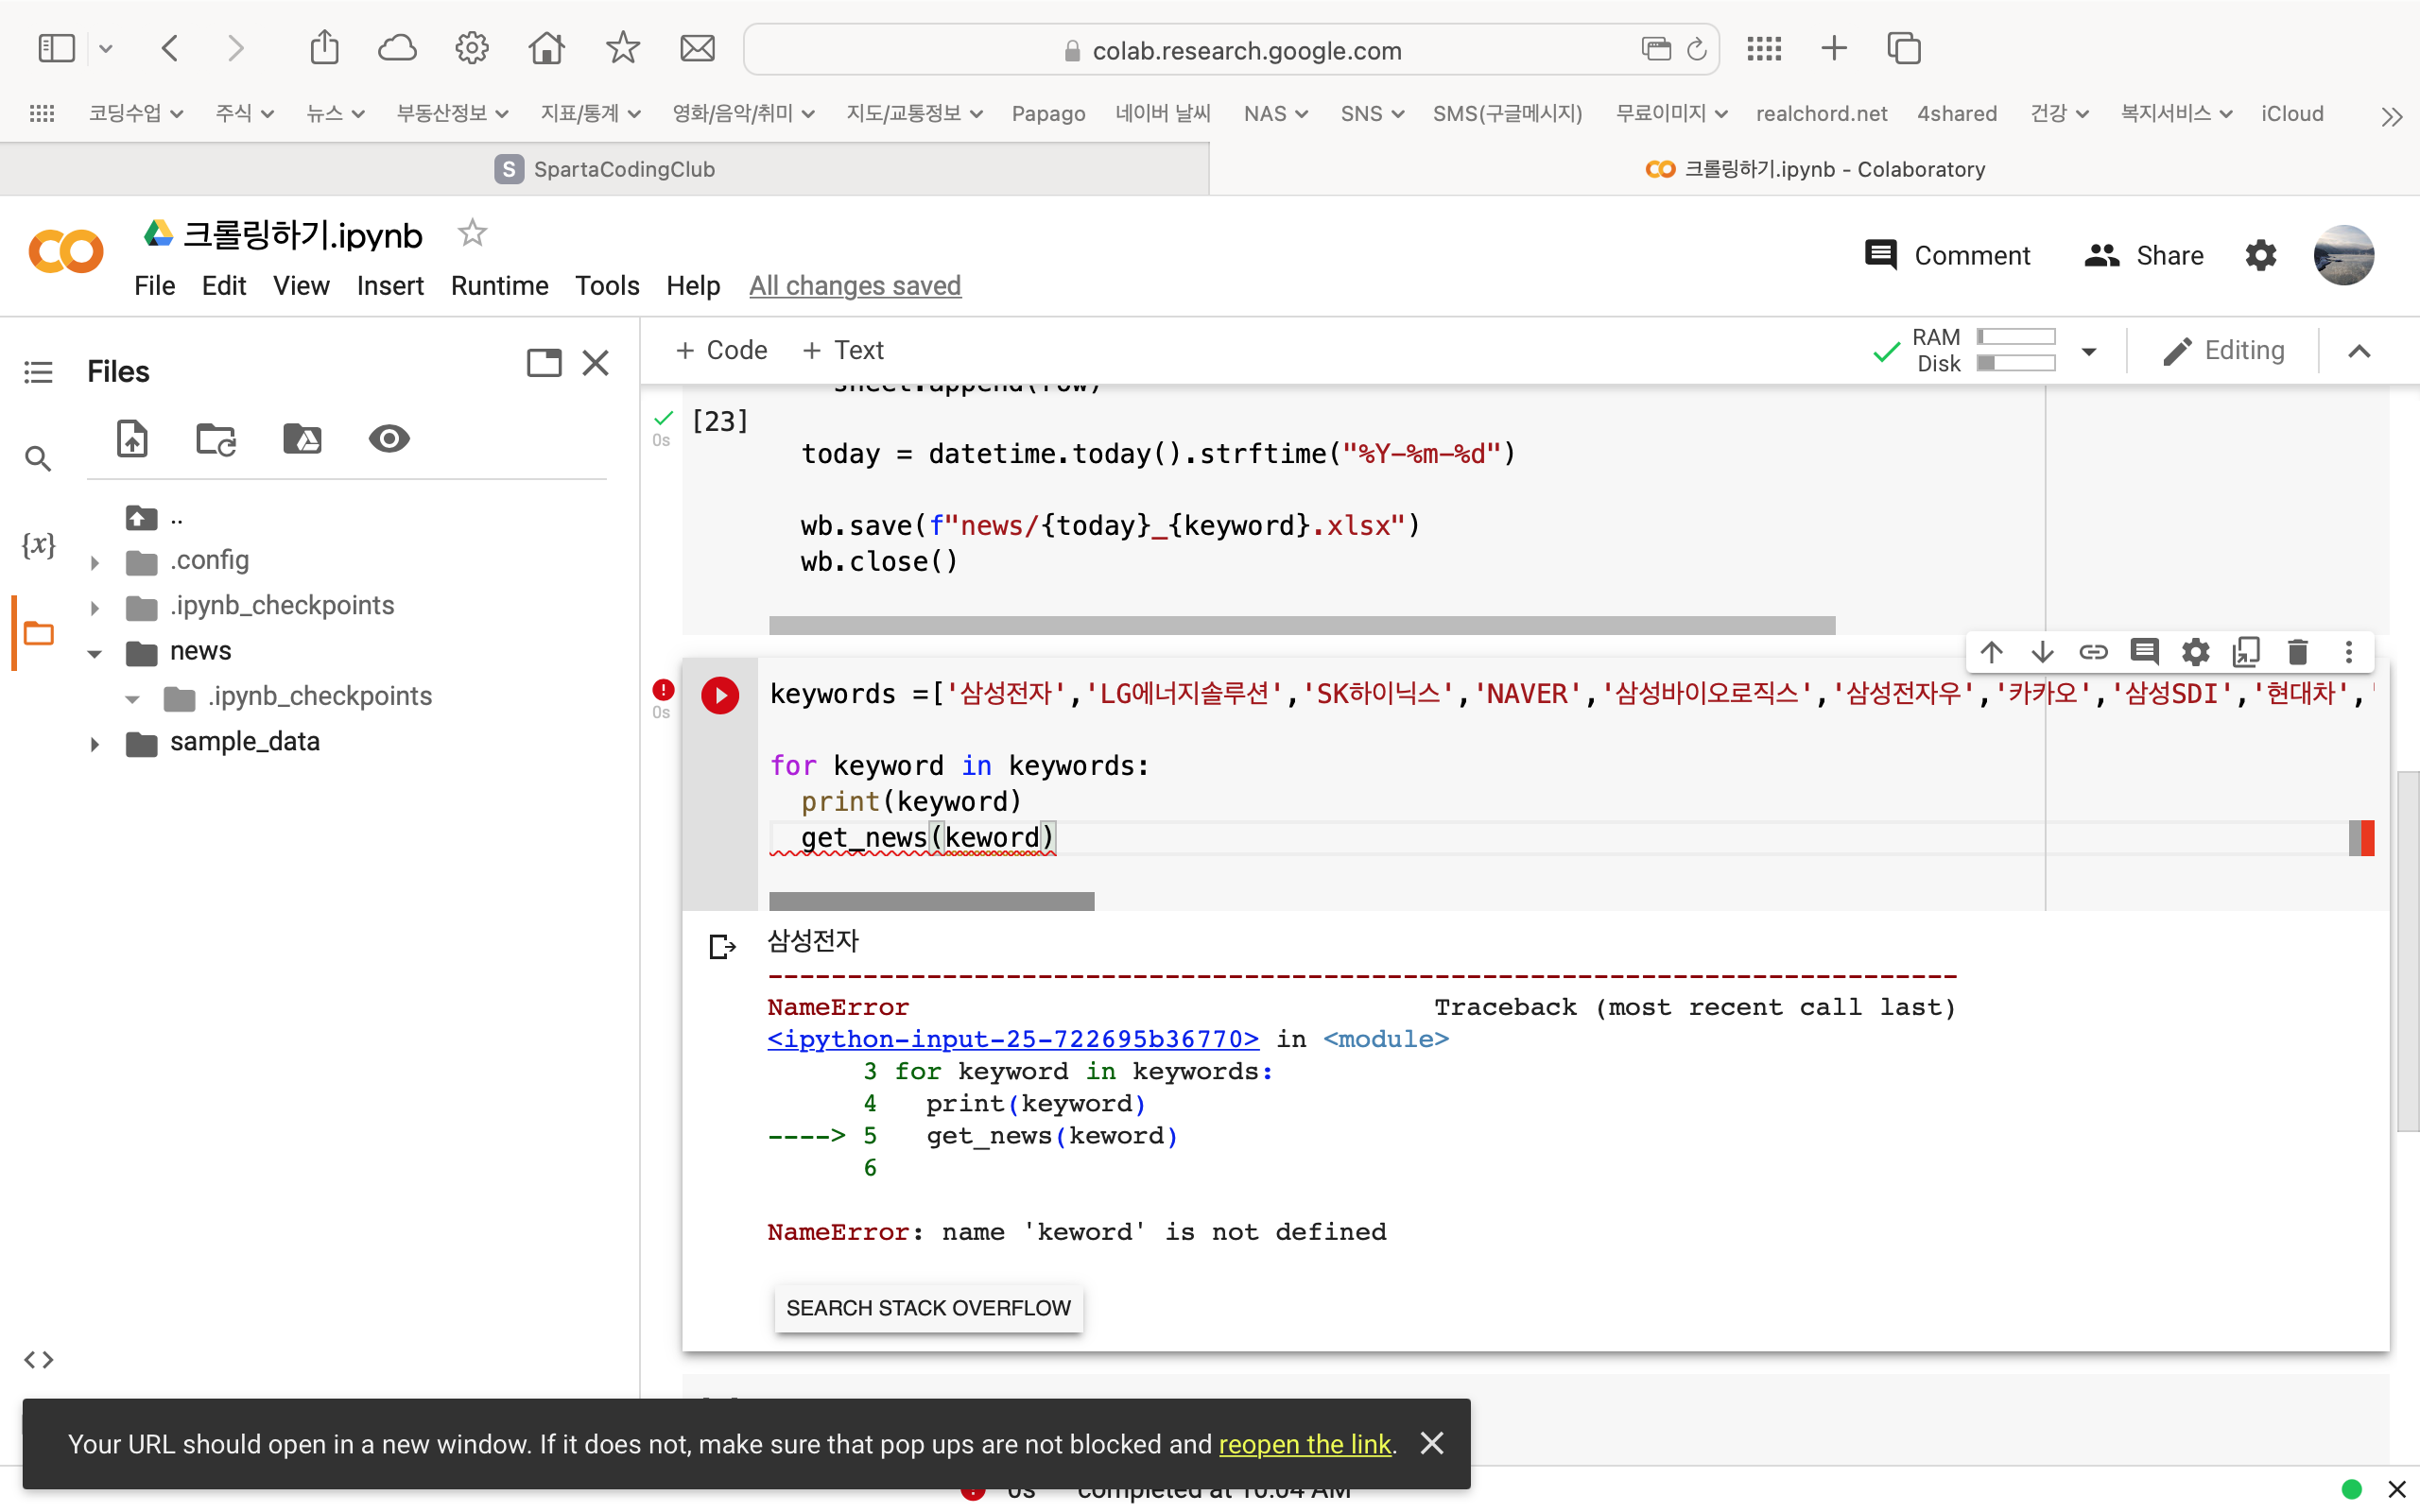Open the Help menu
The image size is (2420, 1512).
click(x=693, y=286)
